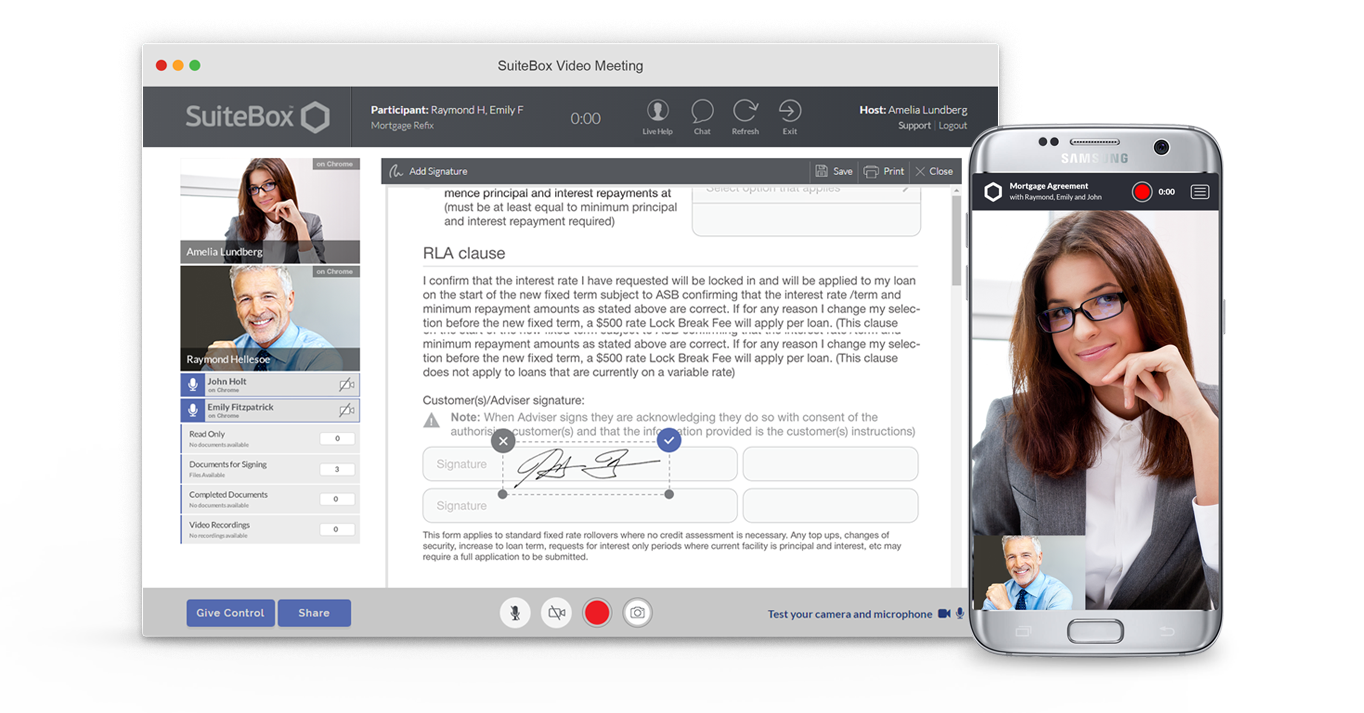Tap the phone's red record button
This screenshot has width=1364, height=713.
pos(1142,192)
